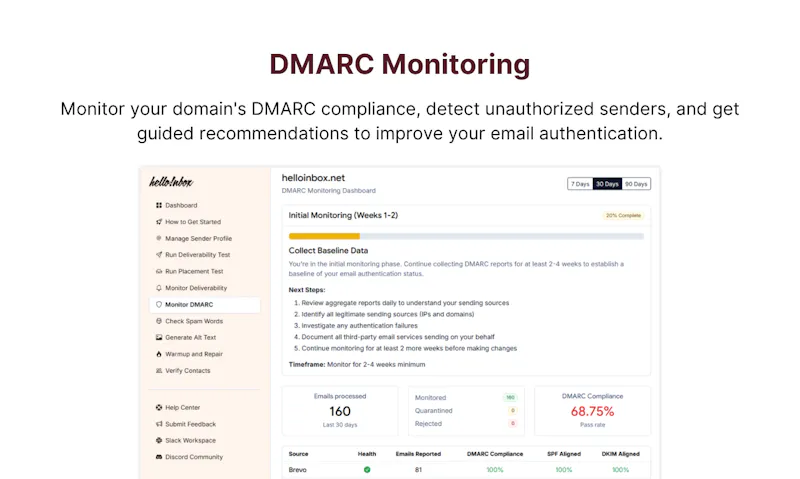
Task: Click the Run Deliverability Test paper-plane icon
Action: [x=159, y=255]
